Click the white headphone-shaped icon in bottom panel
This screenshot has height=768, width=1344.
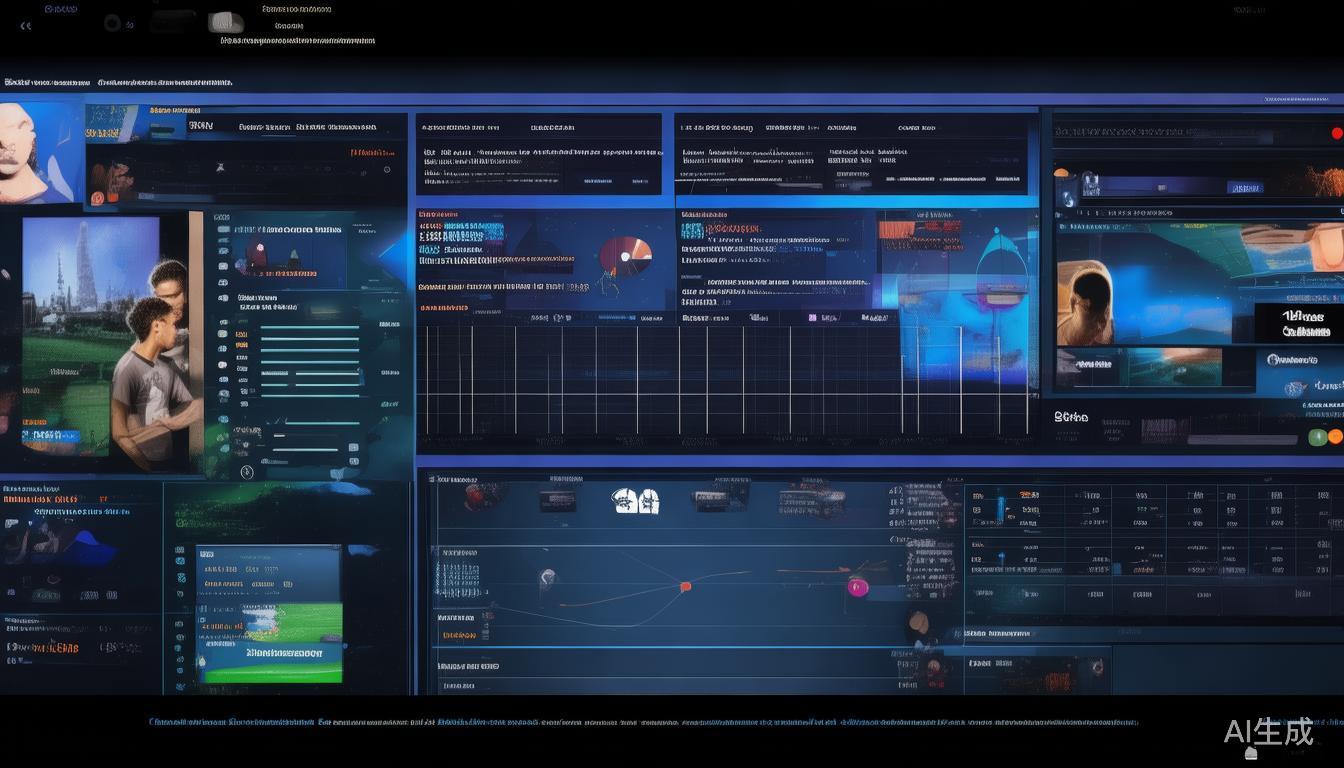coord(635,501)
